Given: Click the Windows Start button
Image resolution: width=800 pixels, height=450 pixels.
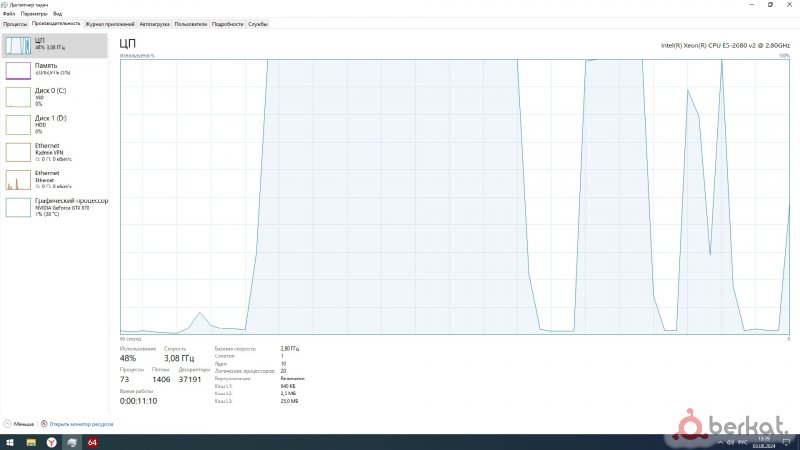Looking at the screenshot, I should tap(8, 441).
